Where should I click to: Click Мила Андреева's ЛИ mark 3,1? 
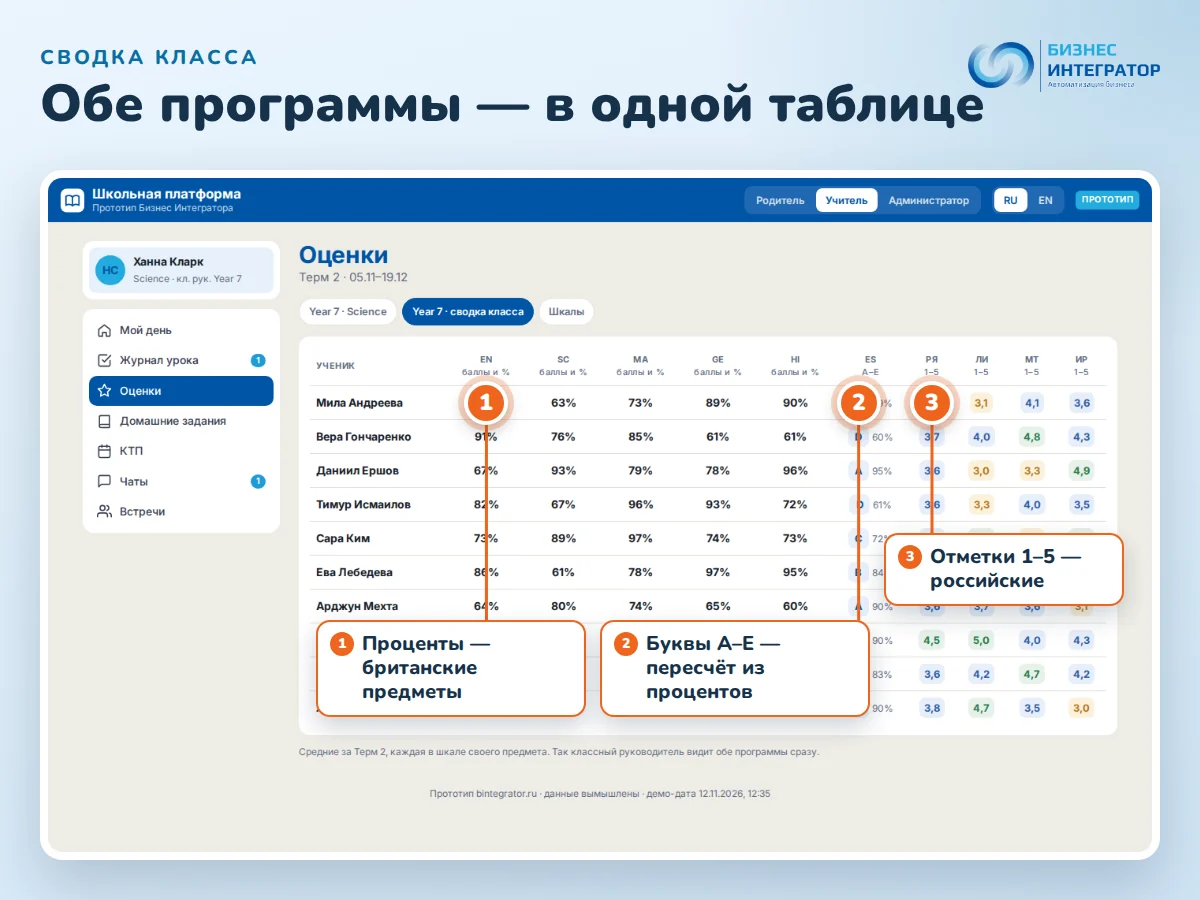(982, 403)
